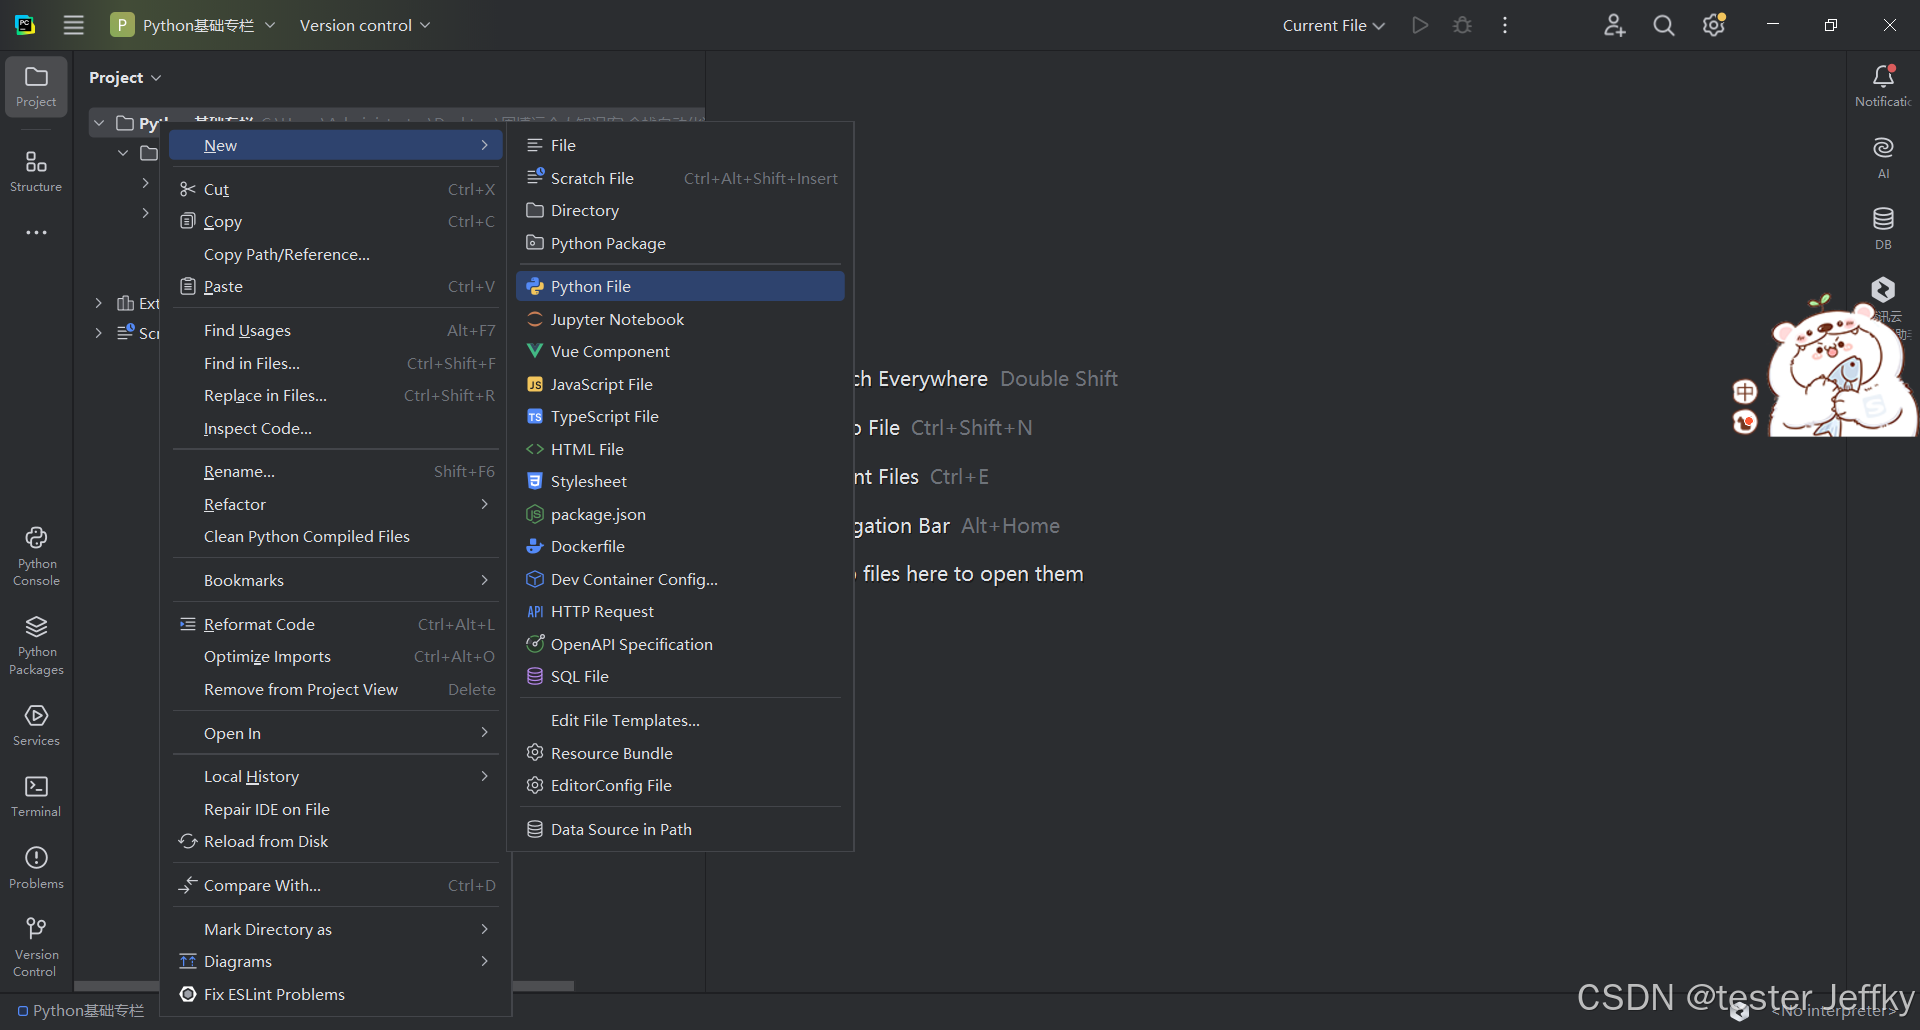Open the Python Packages panel
Viewport: 1920px width, 1030px height.
click(36, 645)
